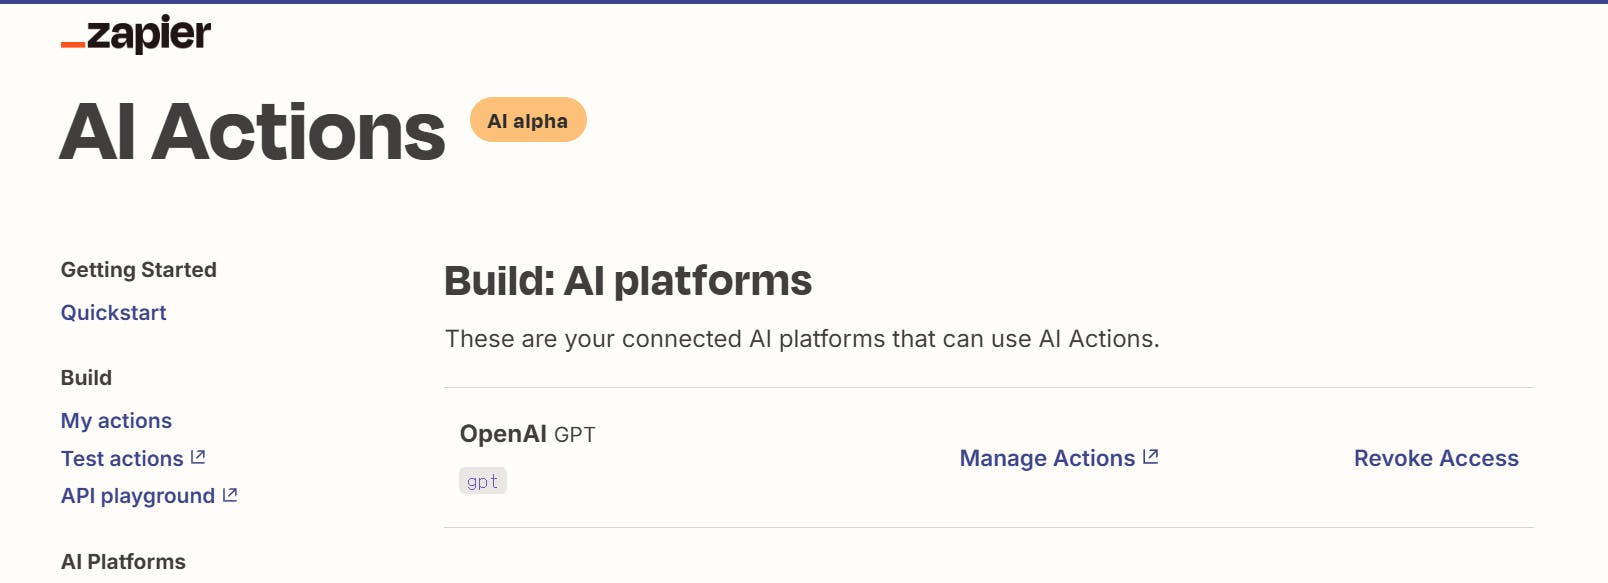
Task: Click the connected AI platforms description text
Action: (x=802, y=339)
